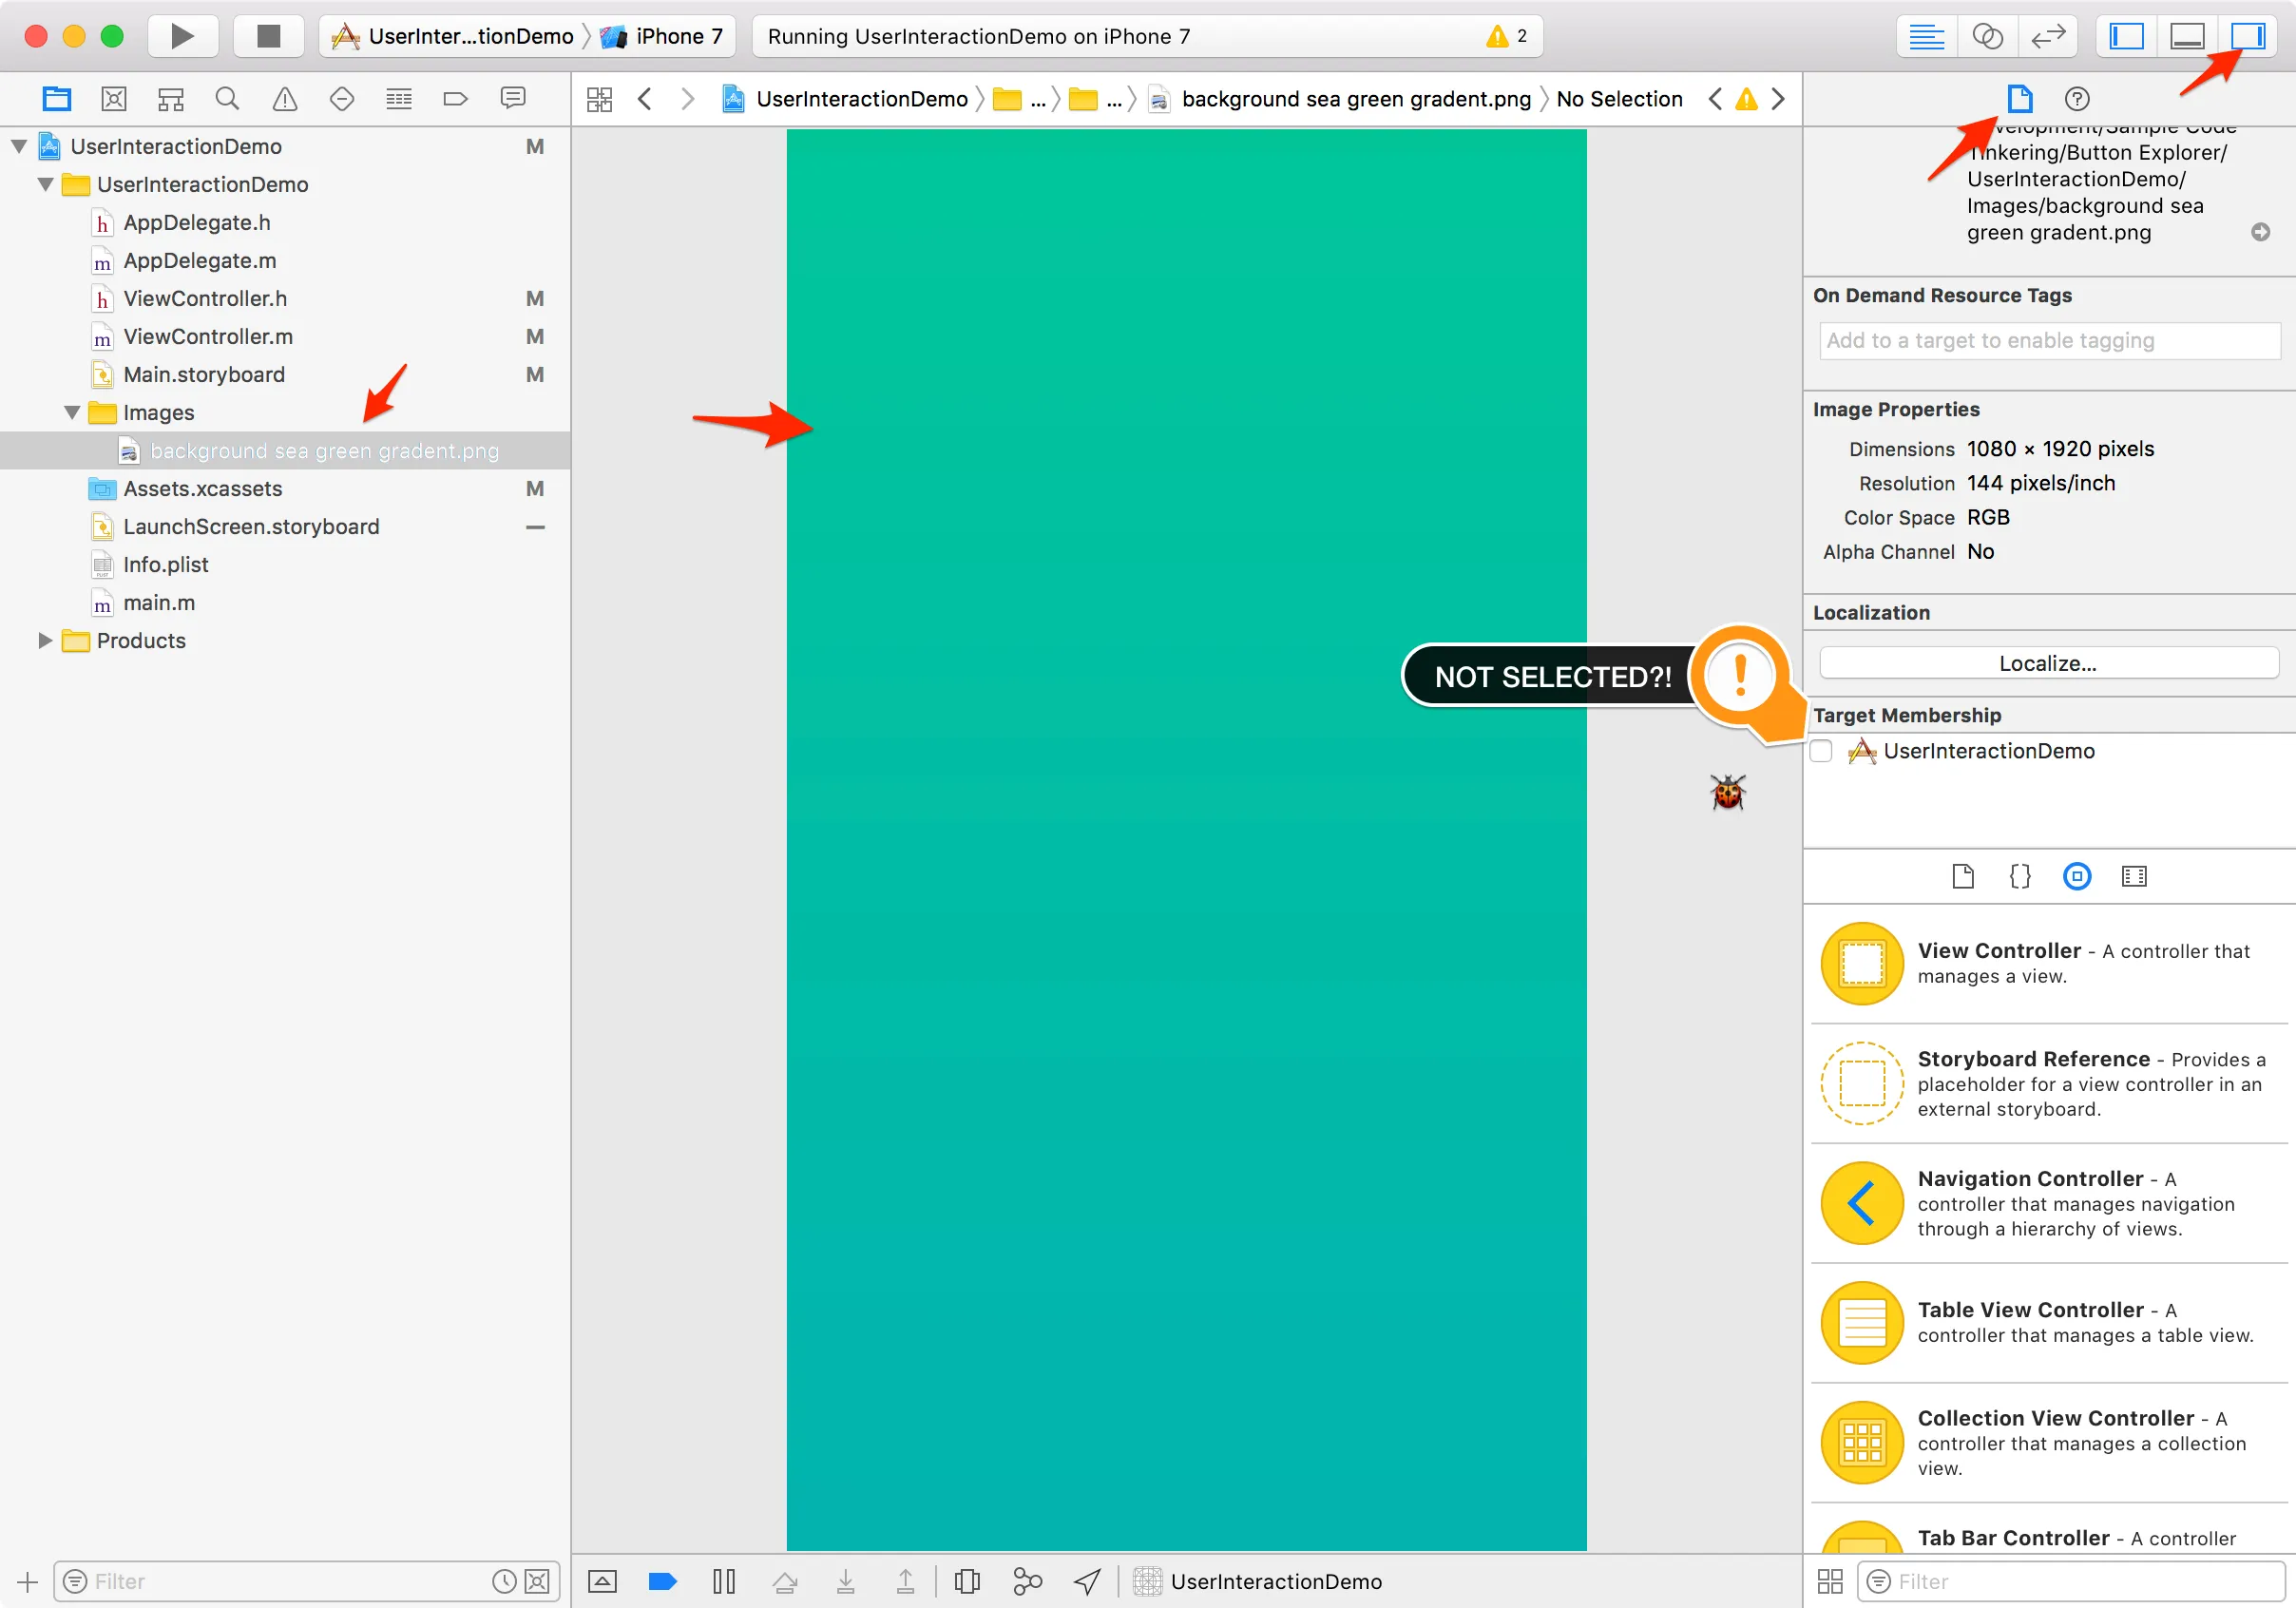Screen dimensions: 2296x1608
Task: Click the Stop button in toolbar
Action: tap(268, 36)
